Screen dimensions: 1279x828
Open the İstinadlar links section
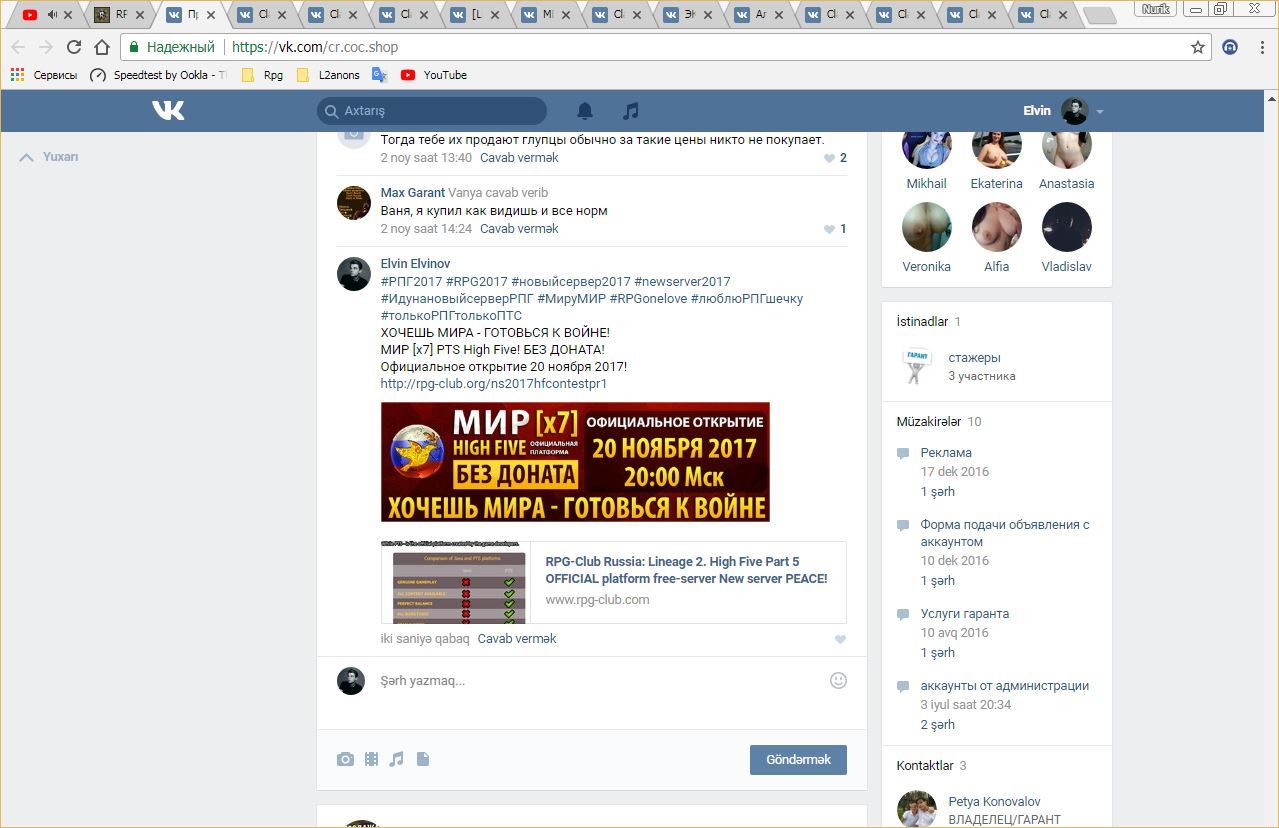tap(922, 322)
